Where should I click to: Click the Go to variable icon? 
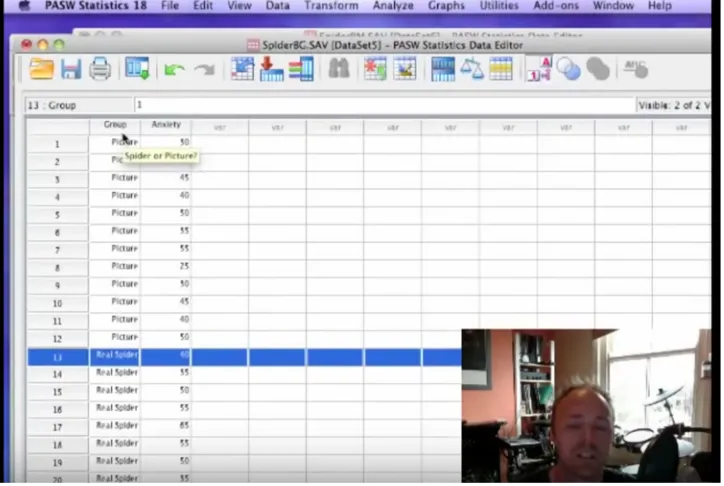pyautogui.click(x=272, y=69)
